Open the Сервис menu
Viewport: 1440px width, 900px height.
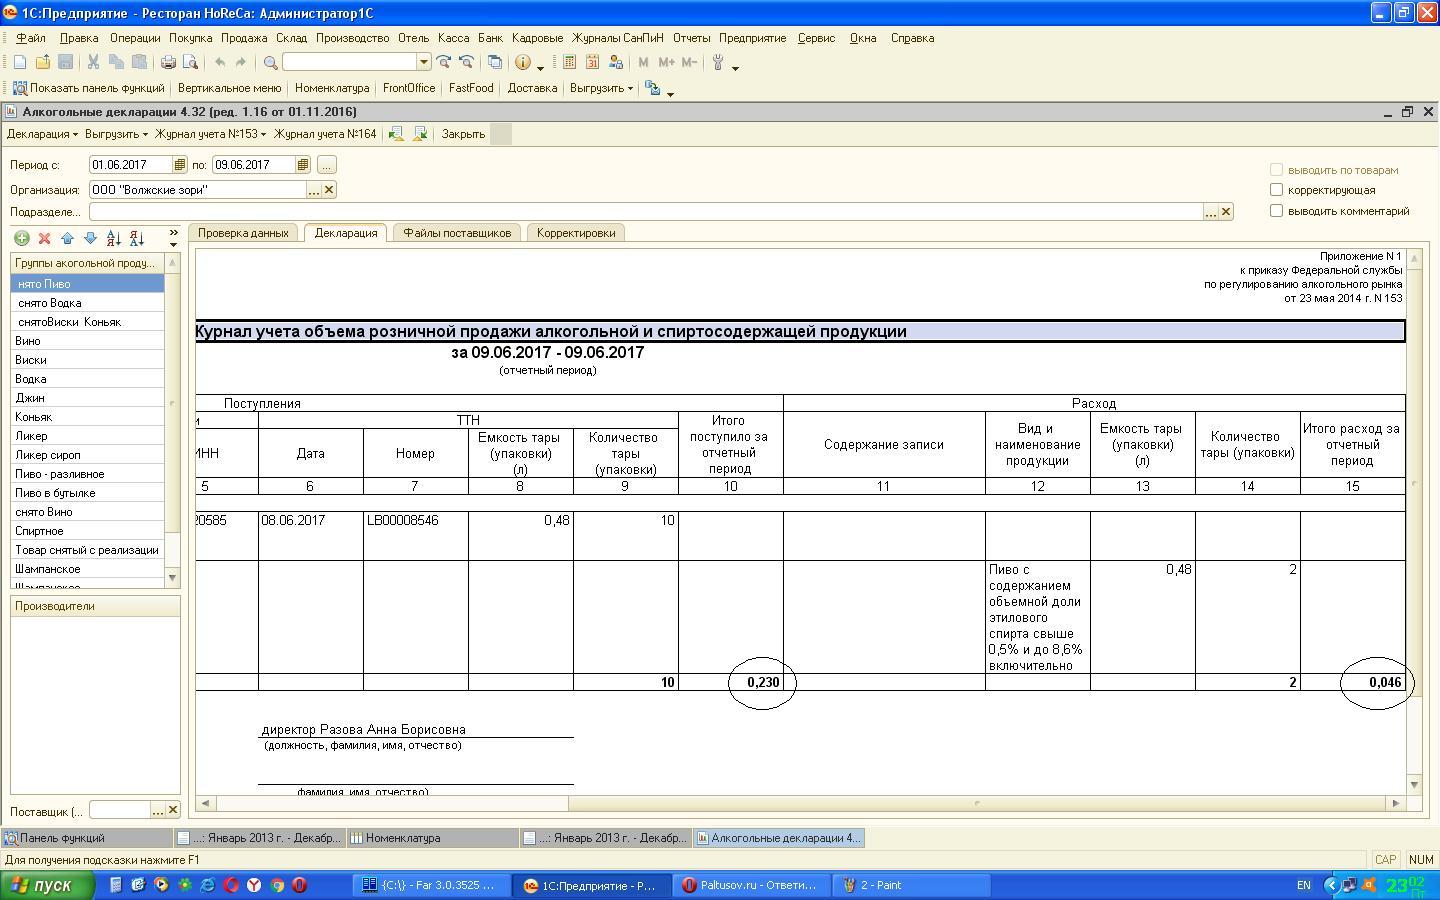click(x=816, y=38)
